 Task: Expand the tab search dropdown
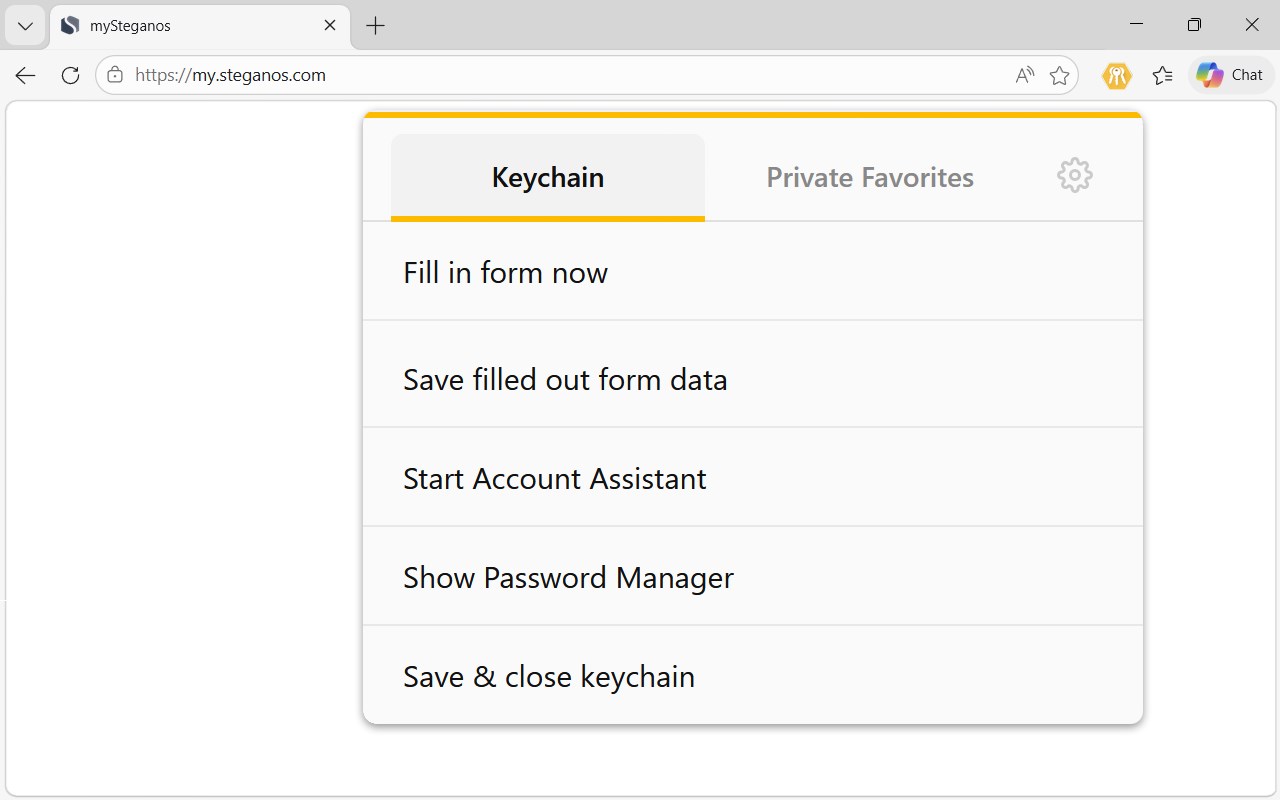click(26, 26)
